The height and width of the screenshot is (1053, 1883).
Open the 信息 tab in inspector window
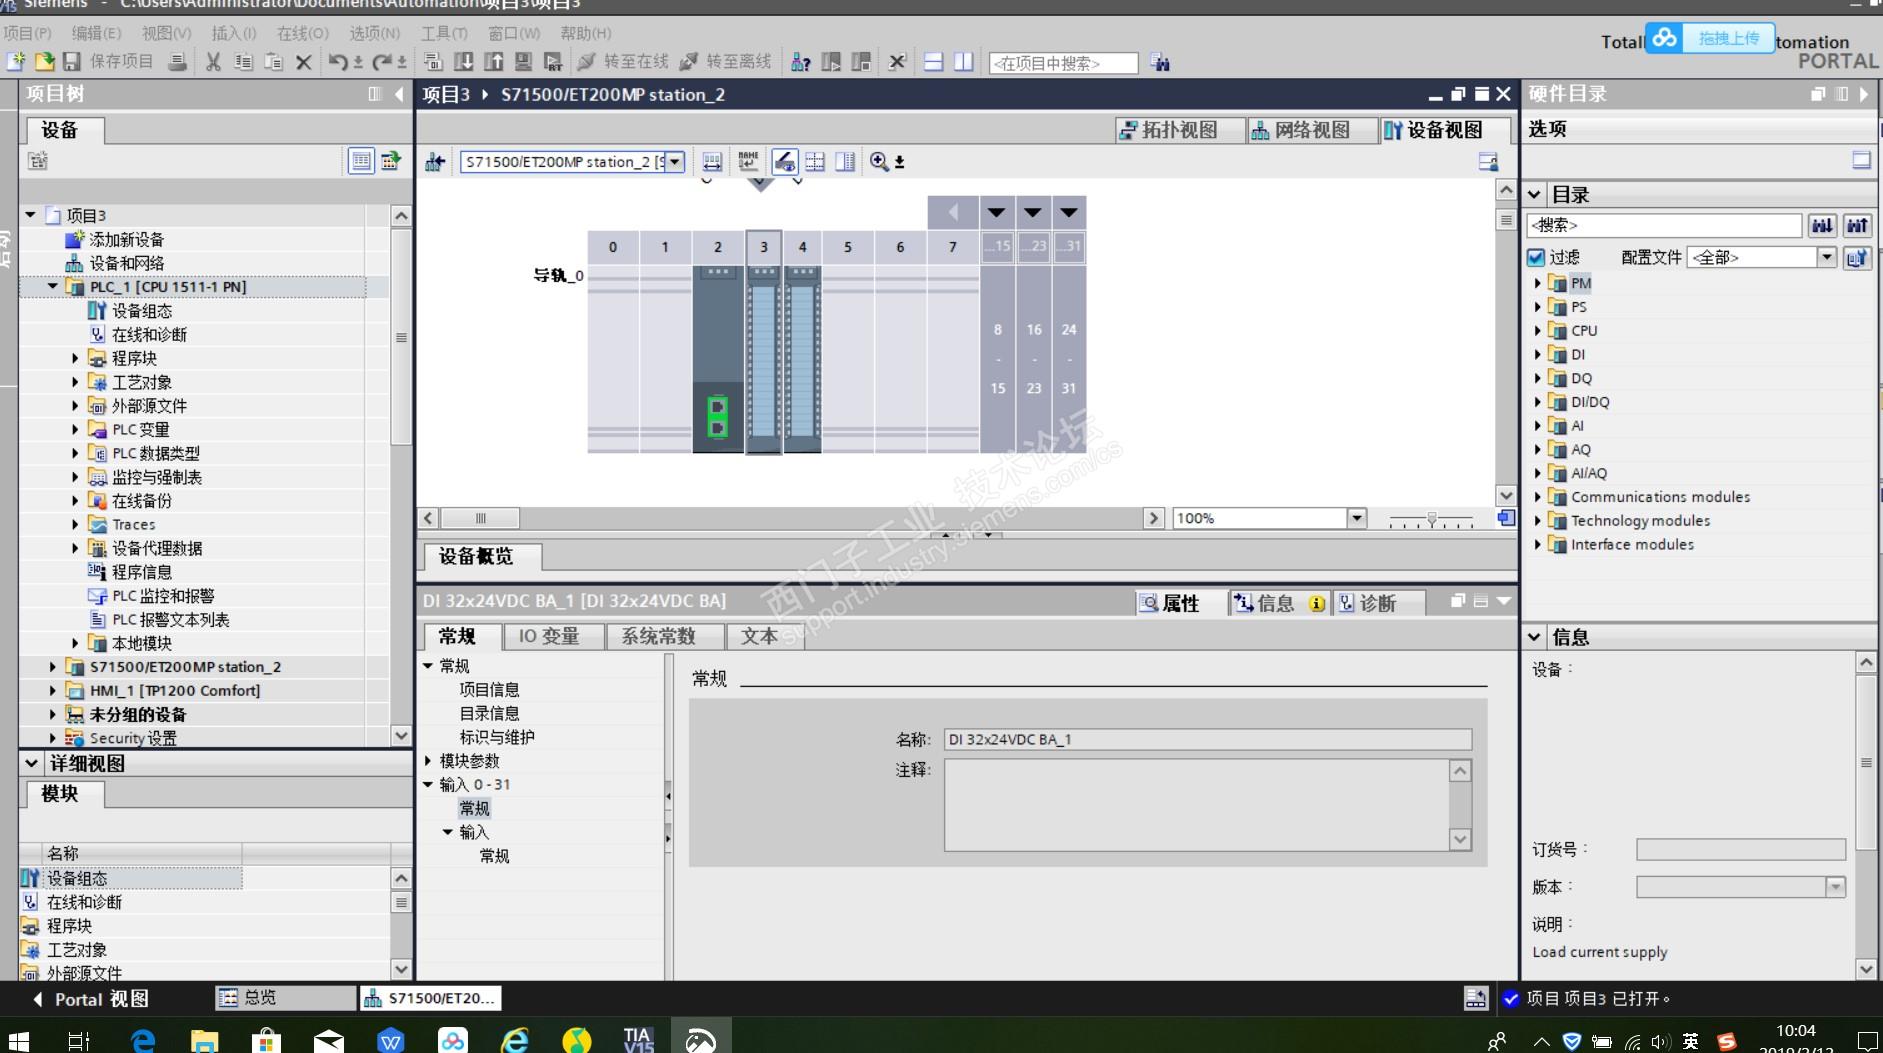[1280, 603]
